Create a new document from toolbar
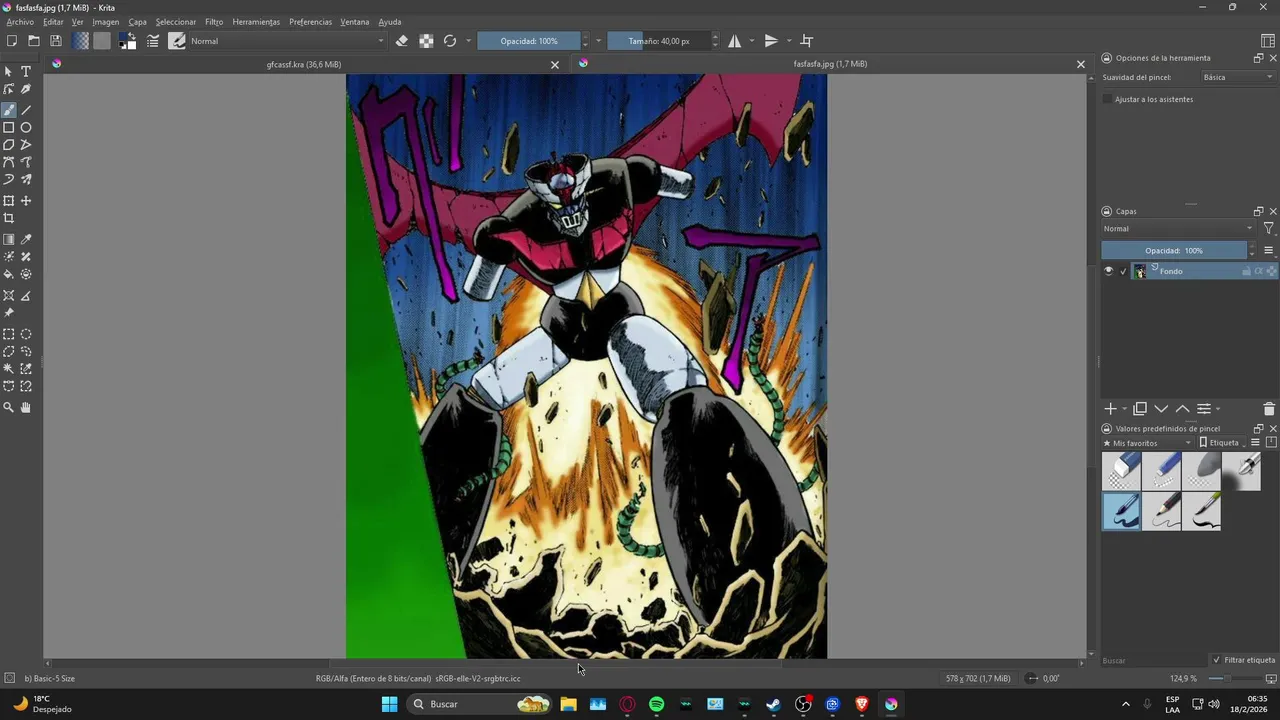This screenshot has height=720, width=1280. point(12,41)
